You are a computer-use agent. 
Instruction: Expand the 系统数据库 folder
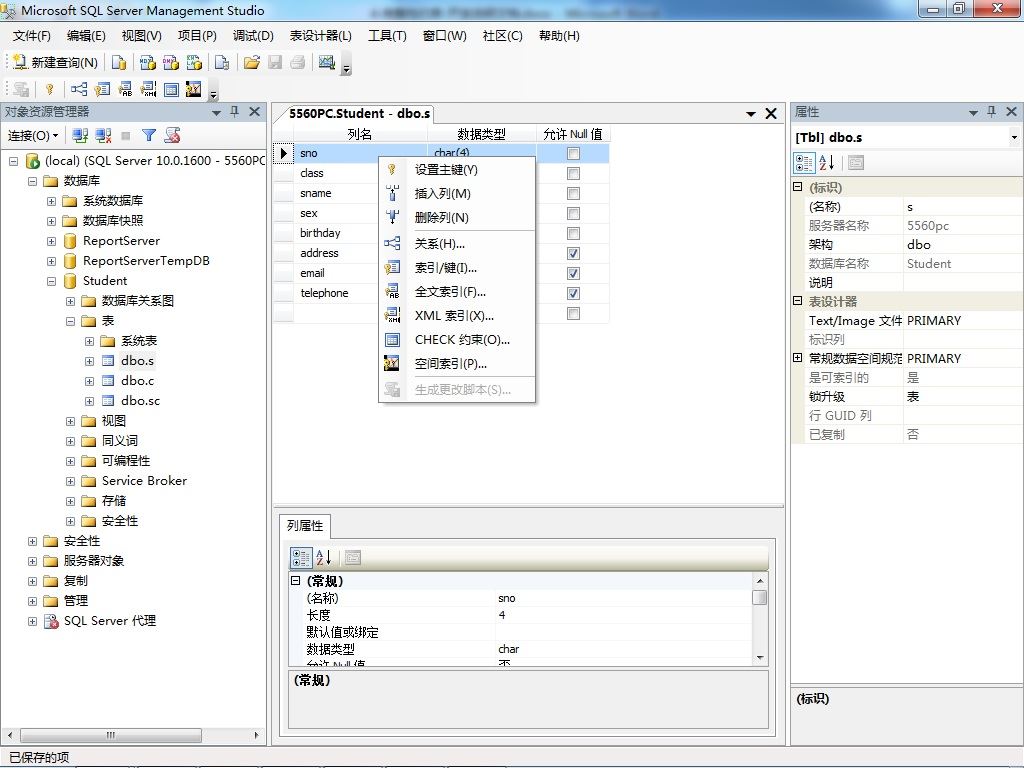click(52, 201)
